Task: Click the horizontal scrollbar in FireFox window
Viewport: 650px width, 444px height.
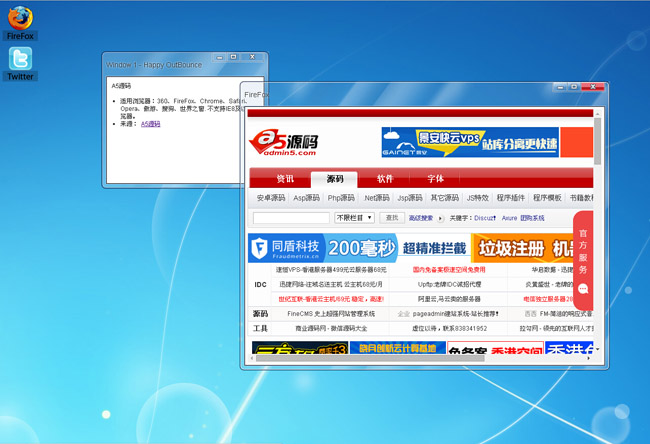Action: coord(370,358)
